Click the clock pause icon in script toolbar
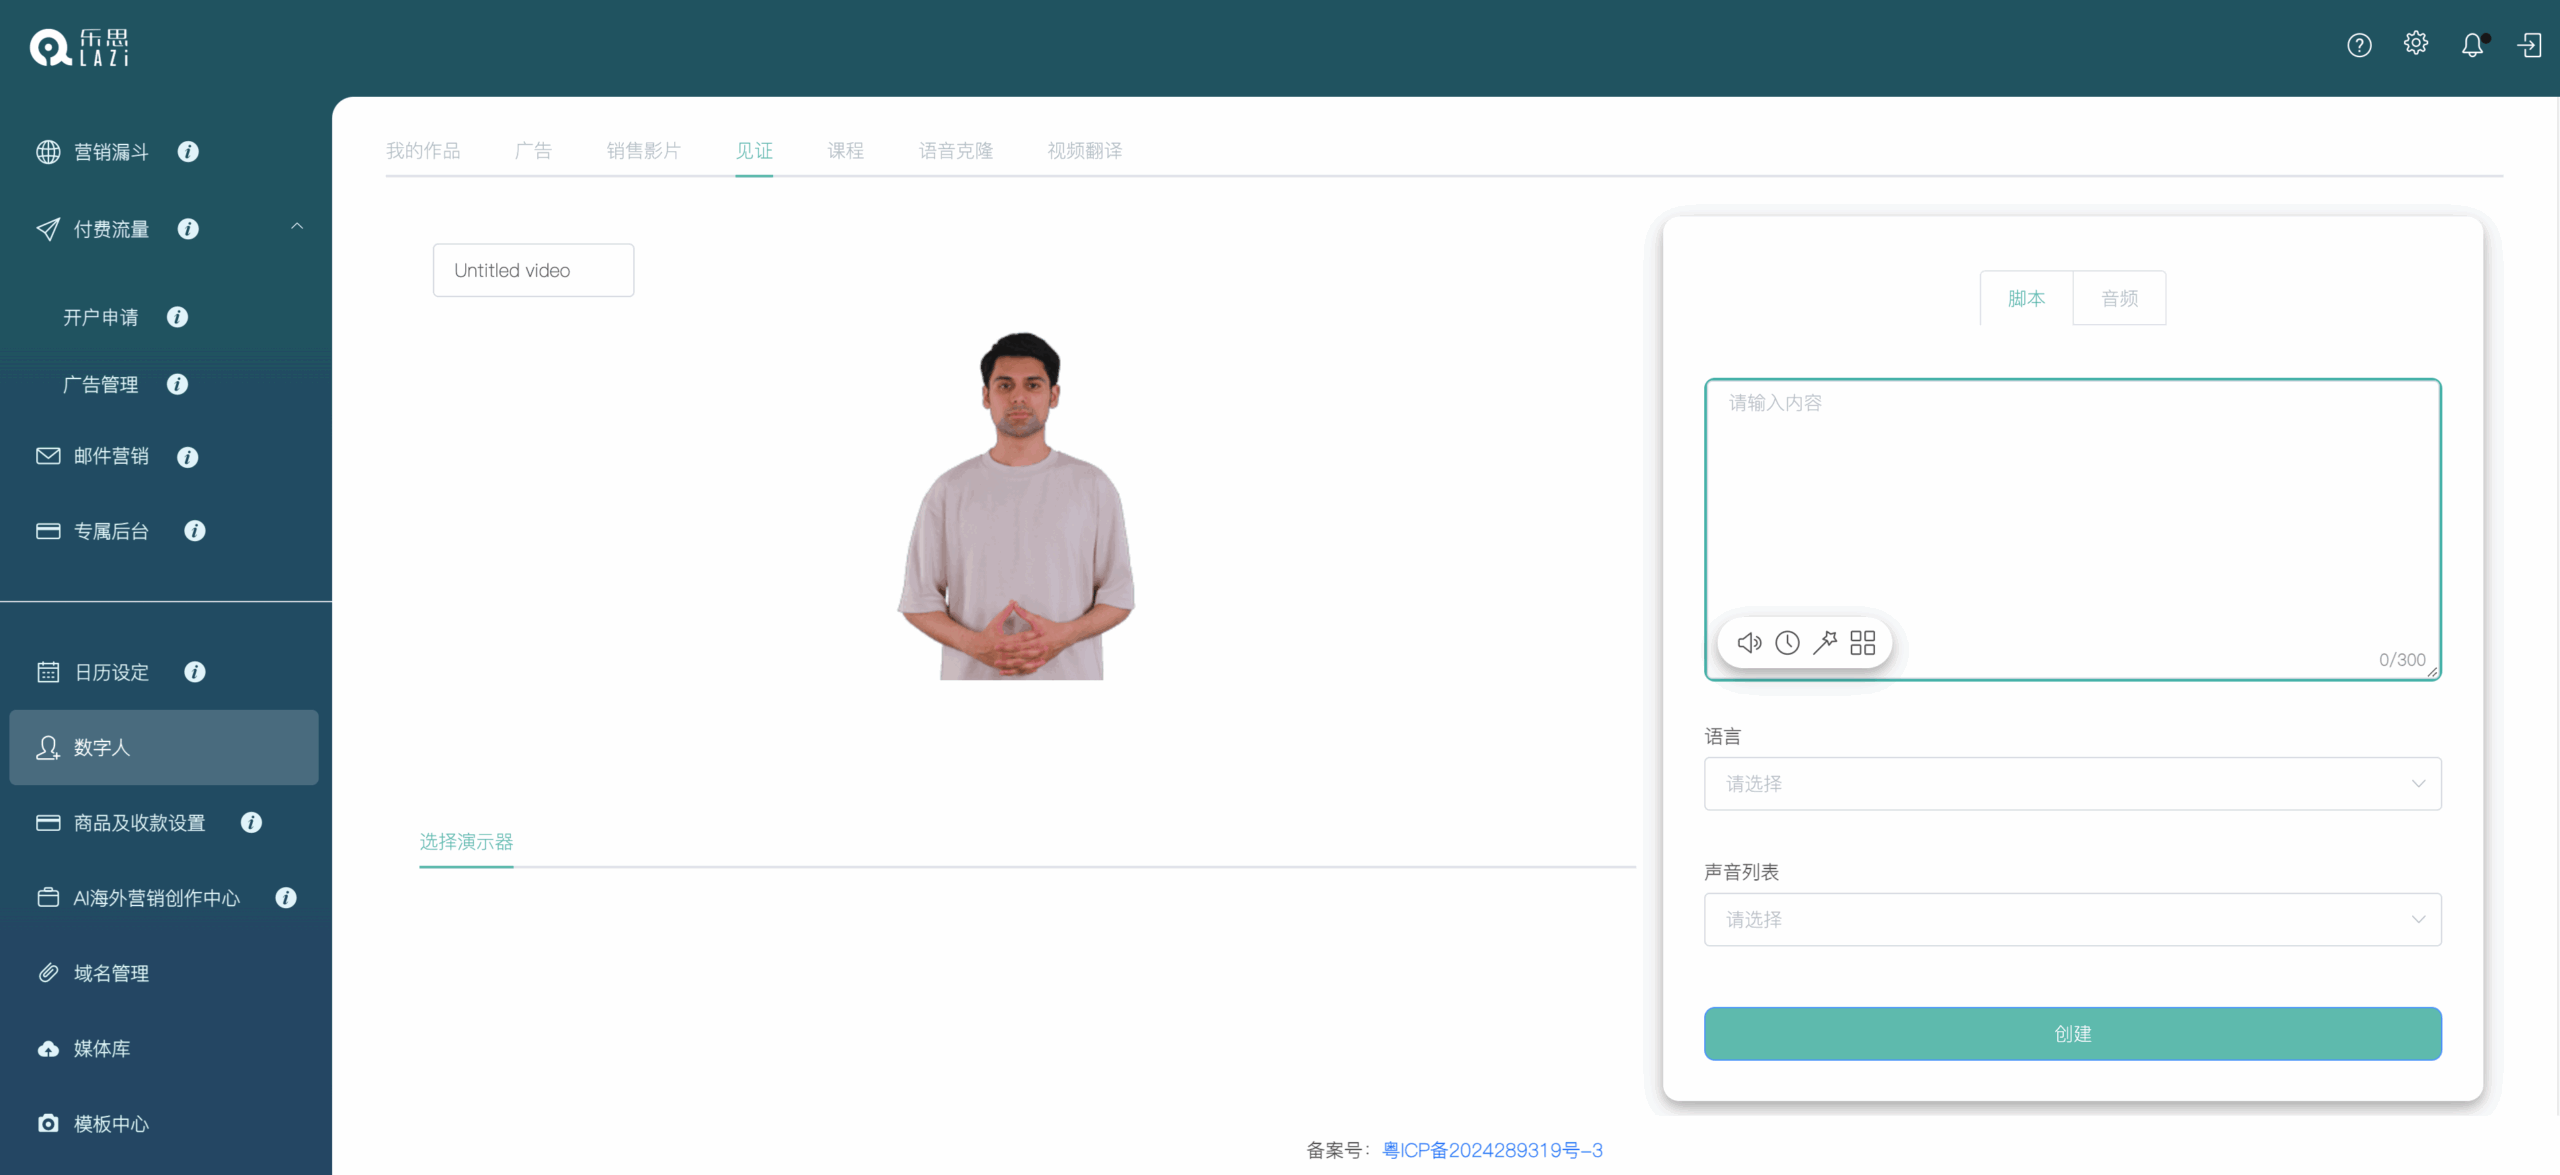 point(1787,642)
